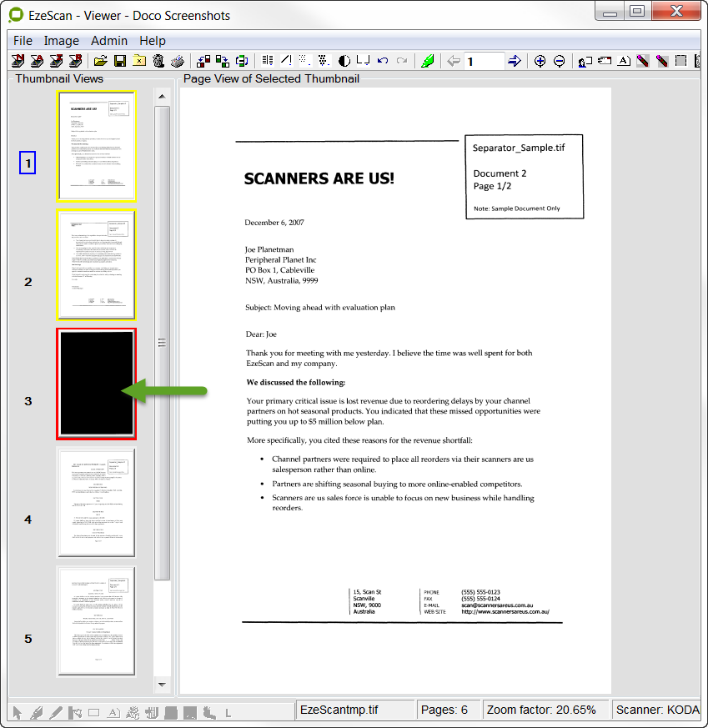Click the printer icon in toolbar
Viewport: 708px width, 728px height.
click(177, 61)
